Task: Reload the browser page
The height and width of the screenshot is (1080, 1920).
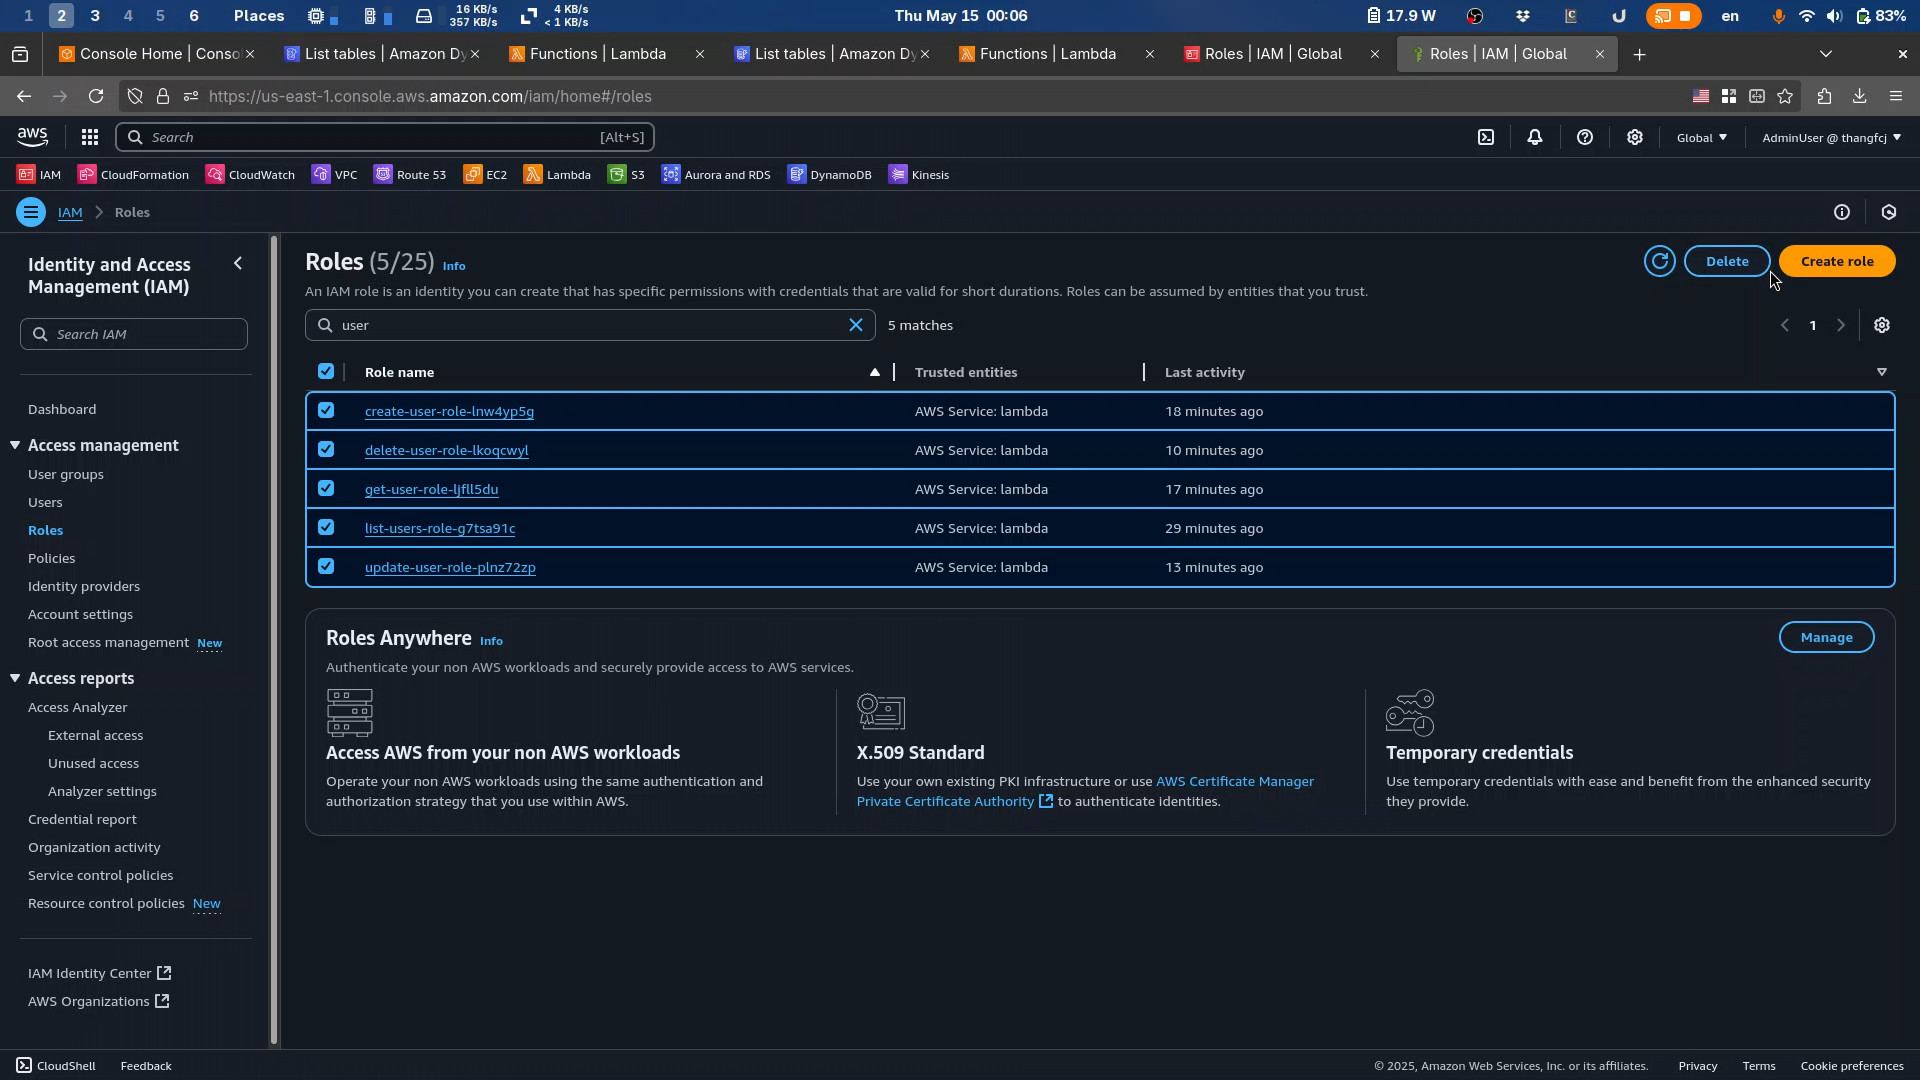Action: (96, 96)
